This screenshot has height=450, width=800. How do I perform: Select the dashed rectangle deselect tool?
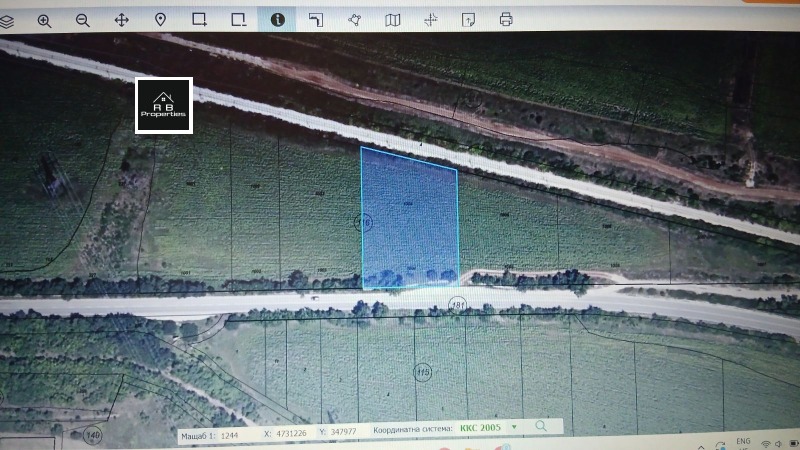[238, 20]
